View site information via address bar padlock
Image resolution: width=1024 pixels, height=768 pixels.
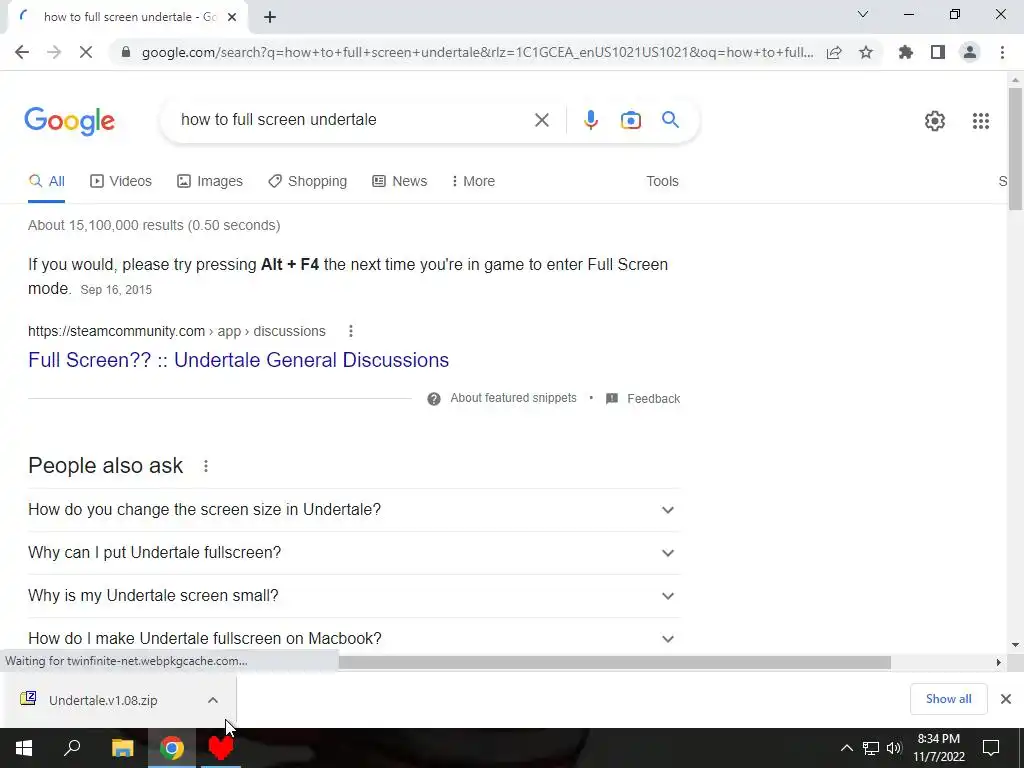pyautogui.click(x=126, y=52)
